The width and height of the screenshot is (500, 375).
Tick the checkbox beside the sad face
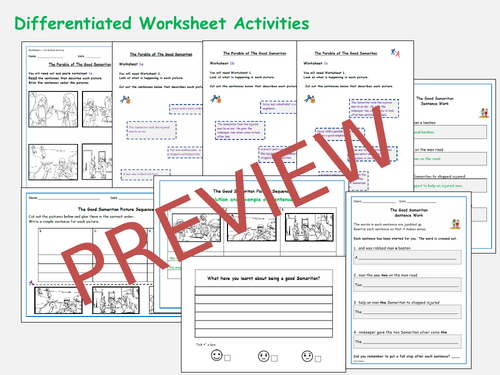(318, 359)
